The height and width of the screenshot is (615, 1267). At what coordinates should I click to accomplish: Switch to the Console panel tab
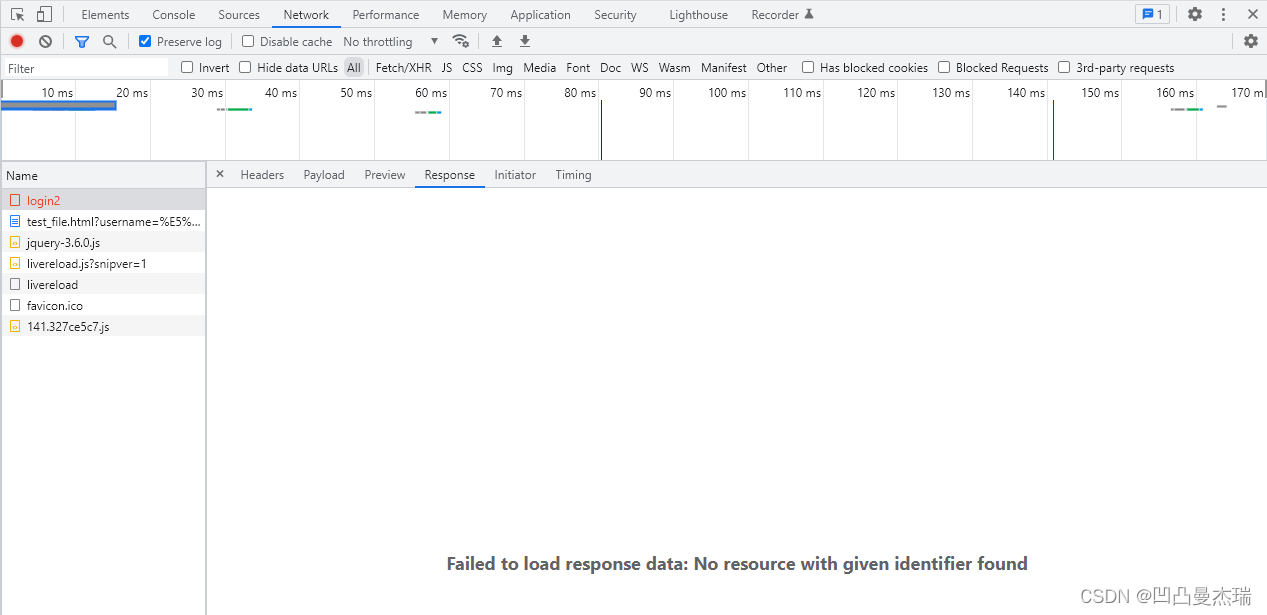pos(174,15)
